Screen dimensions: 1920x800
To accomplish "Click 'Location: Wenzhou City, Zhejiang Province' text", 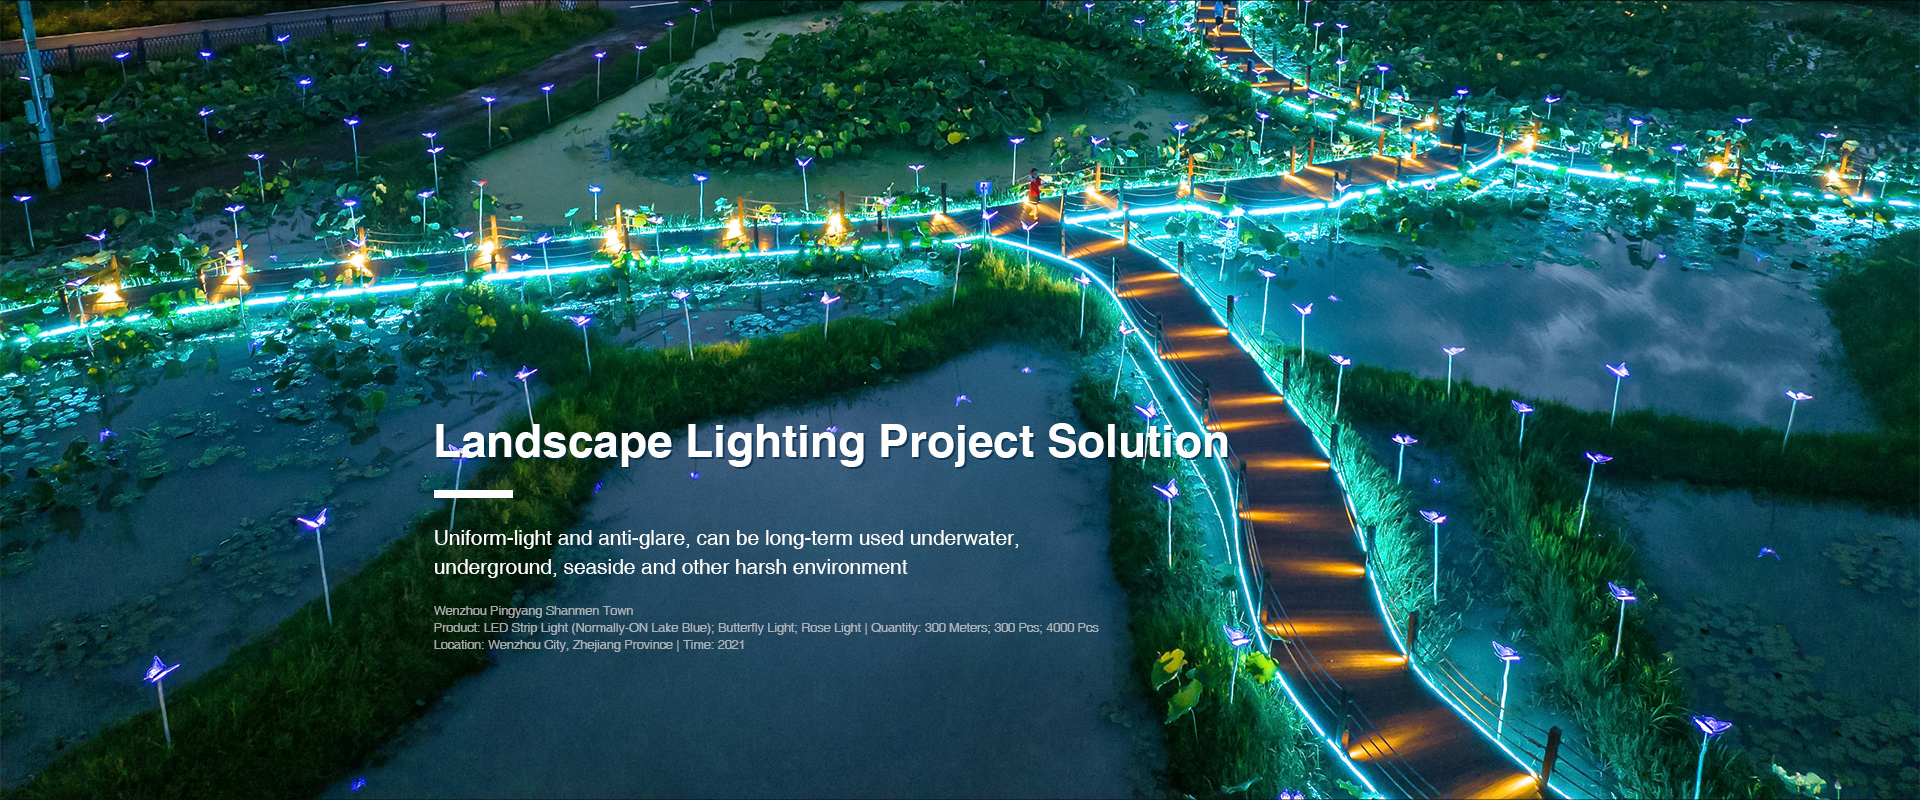I will [x=553, y=645].
